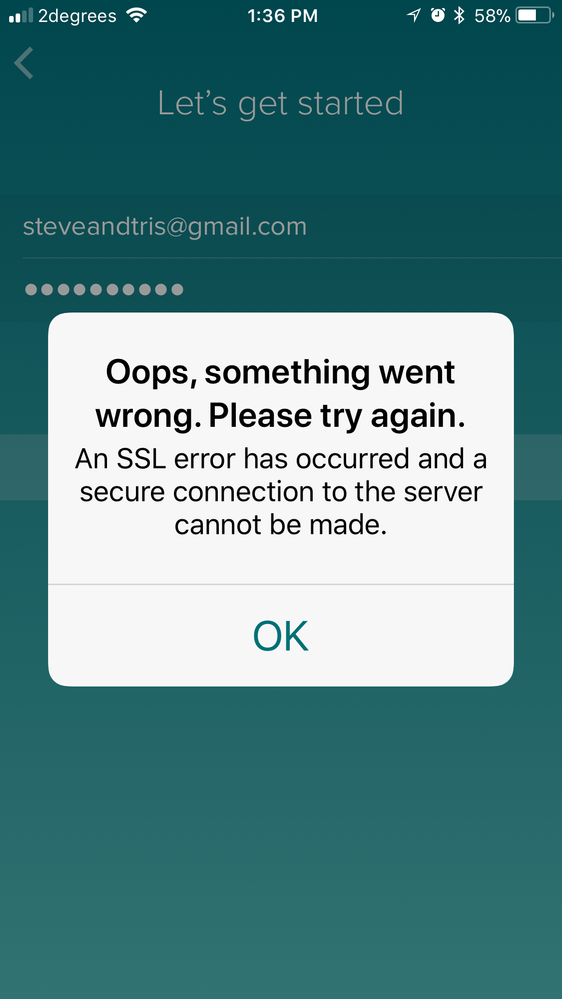Tap the OK button in the alert
The height and width of the screenshot is (999, 562).
pyautogui.click(x=280, y=635)
